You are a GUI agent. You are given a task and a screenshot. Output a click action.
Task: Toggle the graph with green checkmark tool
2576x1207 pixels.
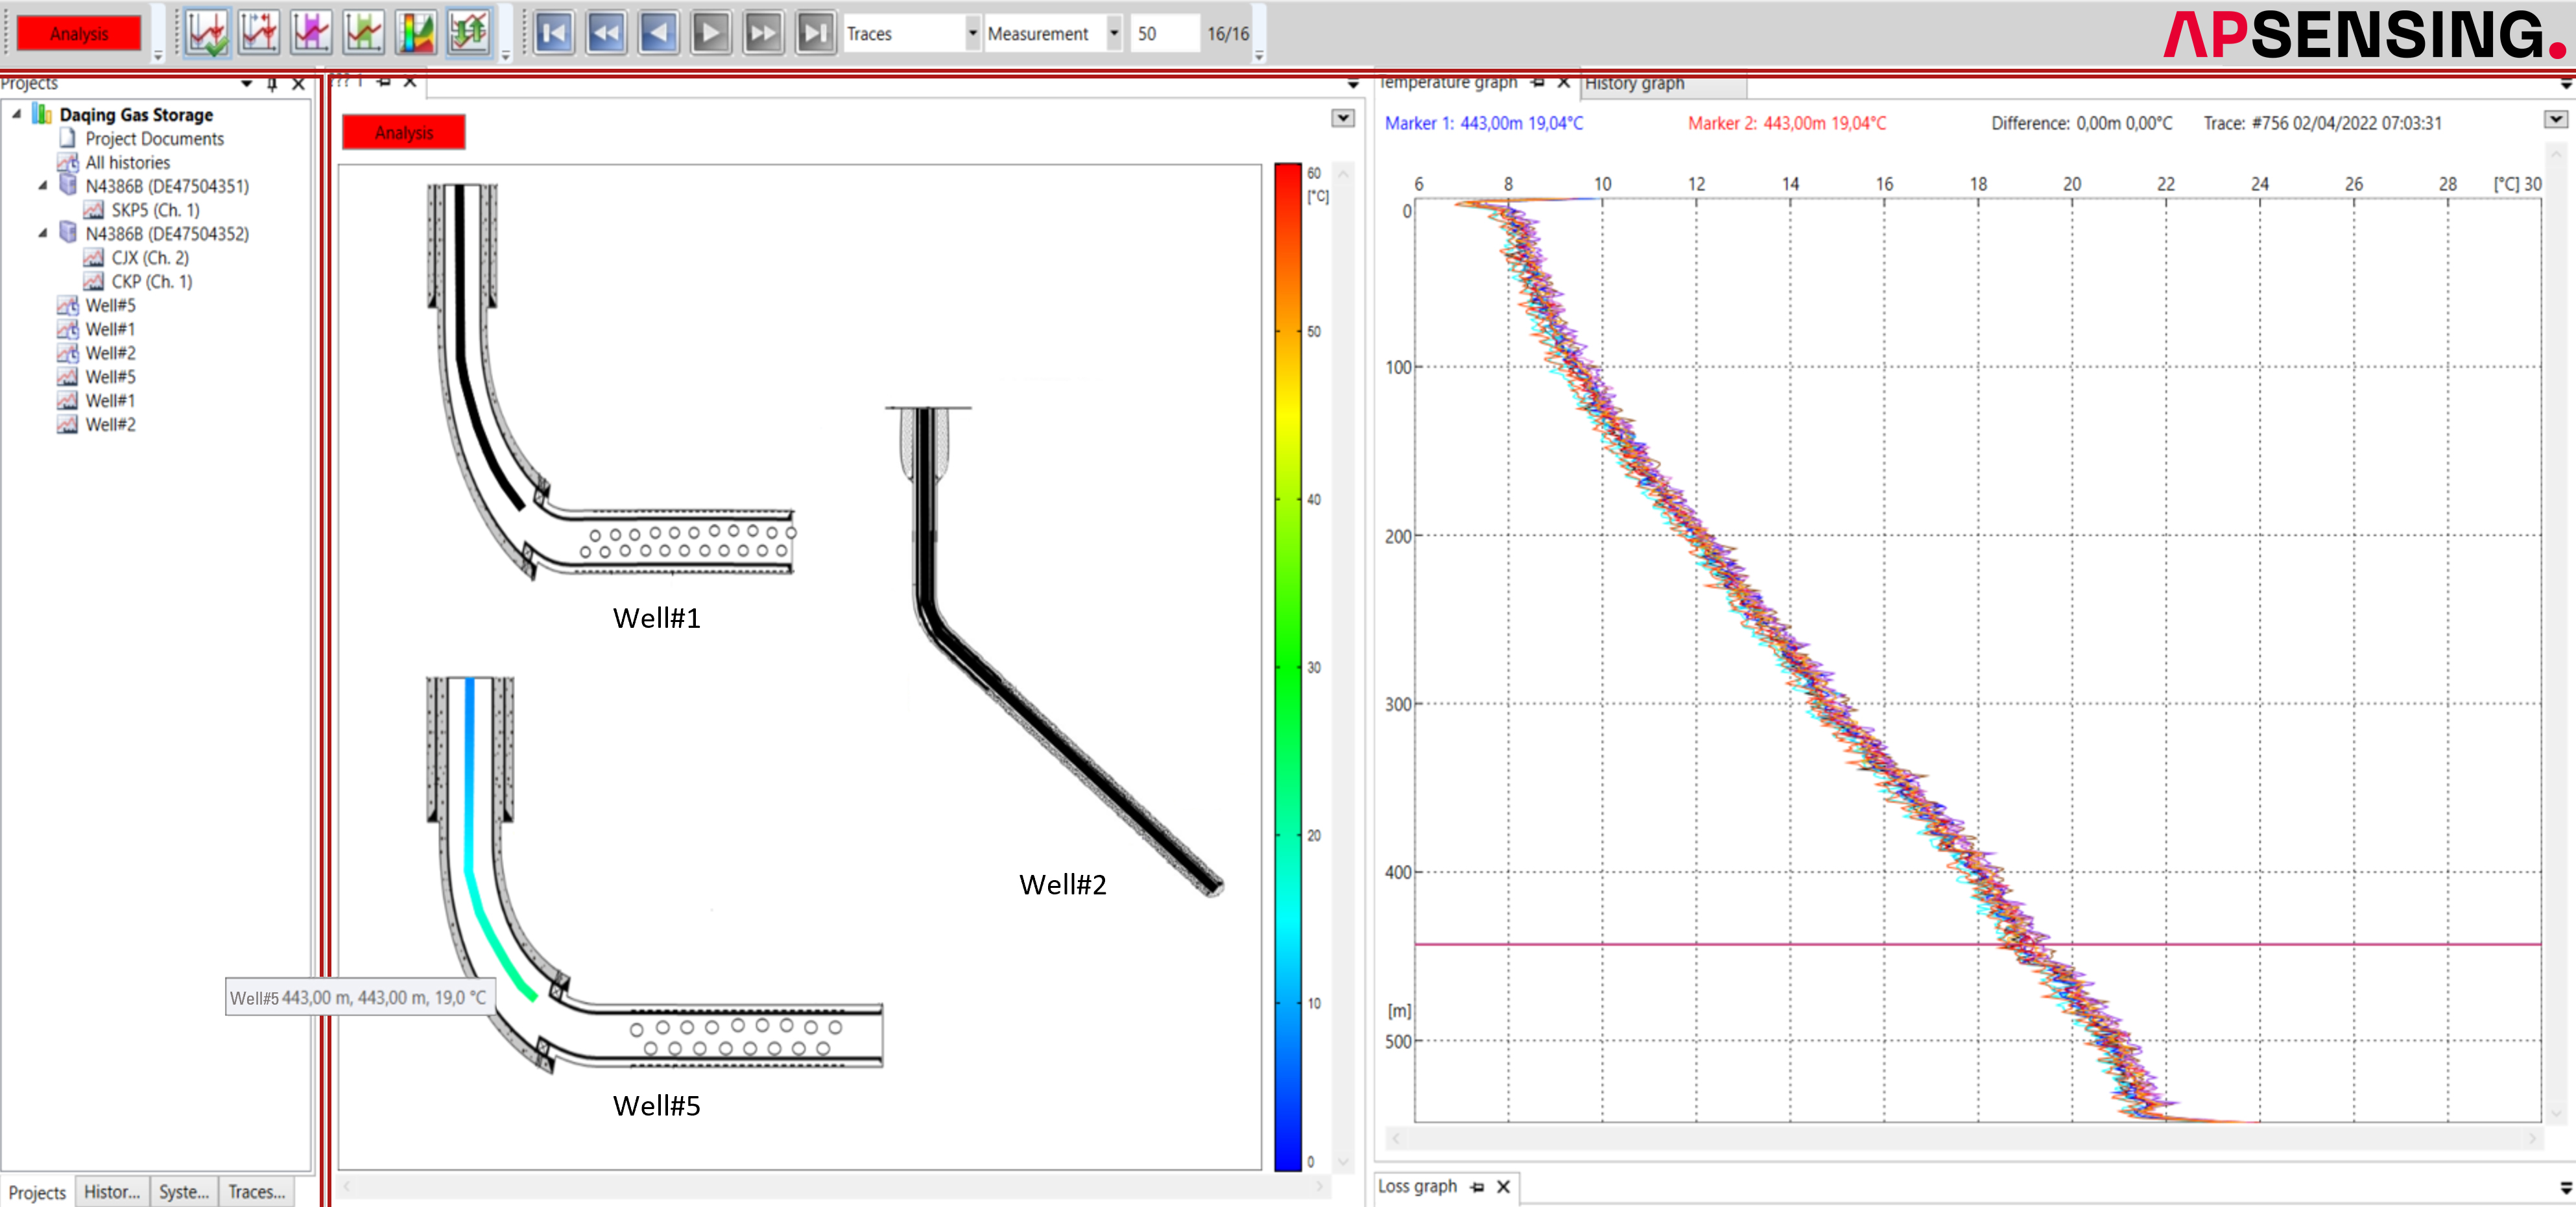[207, 33]
